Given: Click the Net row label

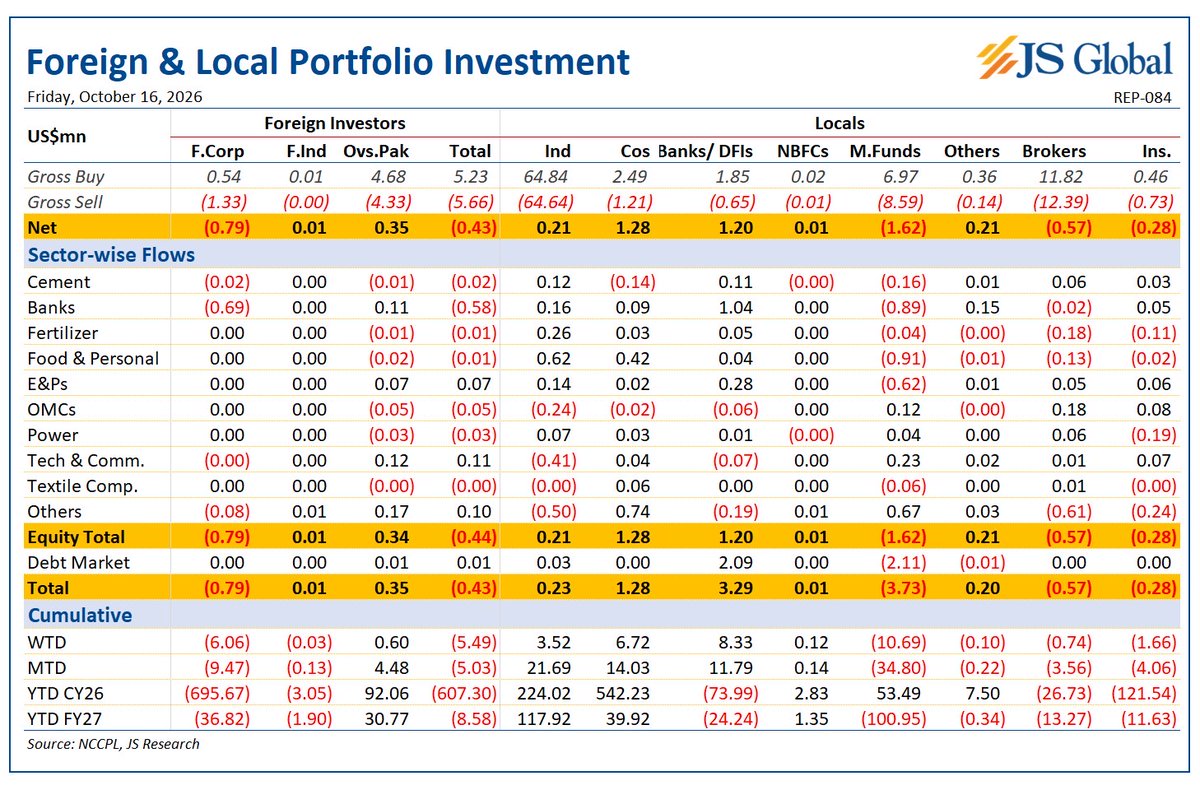Looking at the screenshot, I should (41, 228).
